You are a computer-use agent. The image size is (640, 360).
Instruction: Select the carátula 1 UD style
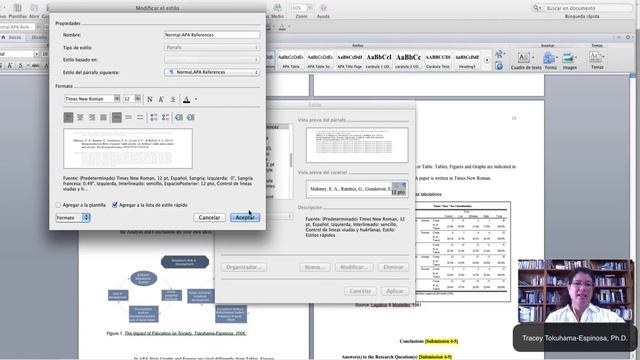pyautogui.click(x=379, y=60)
